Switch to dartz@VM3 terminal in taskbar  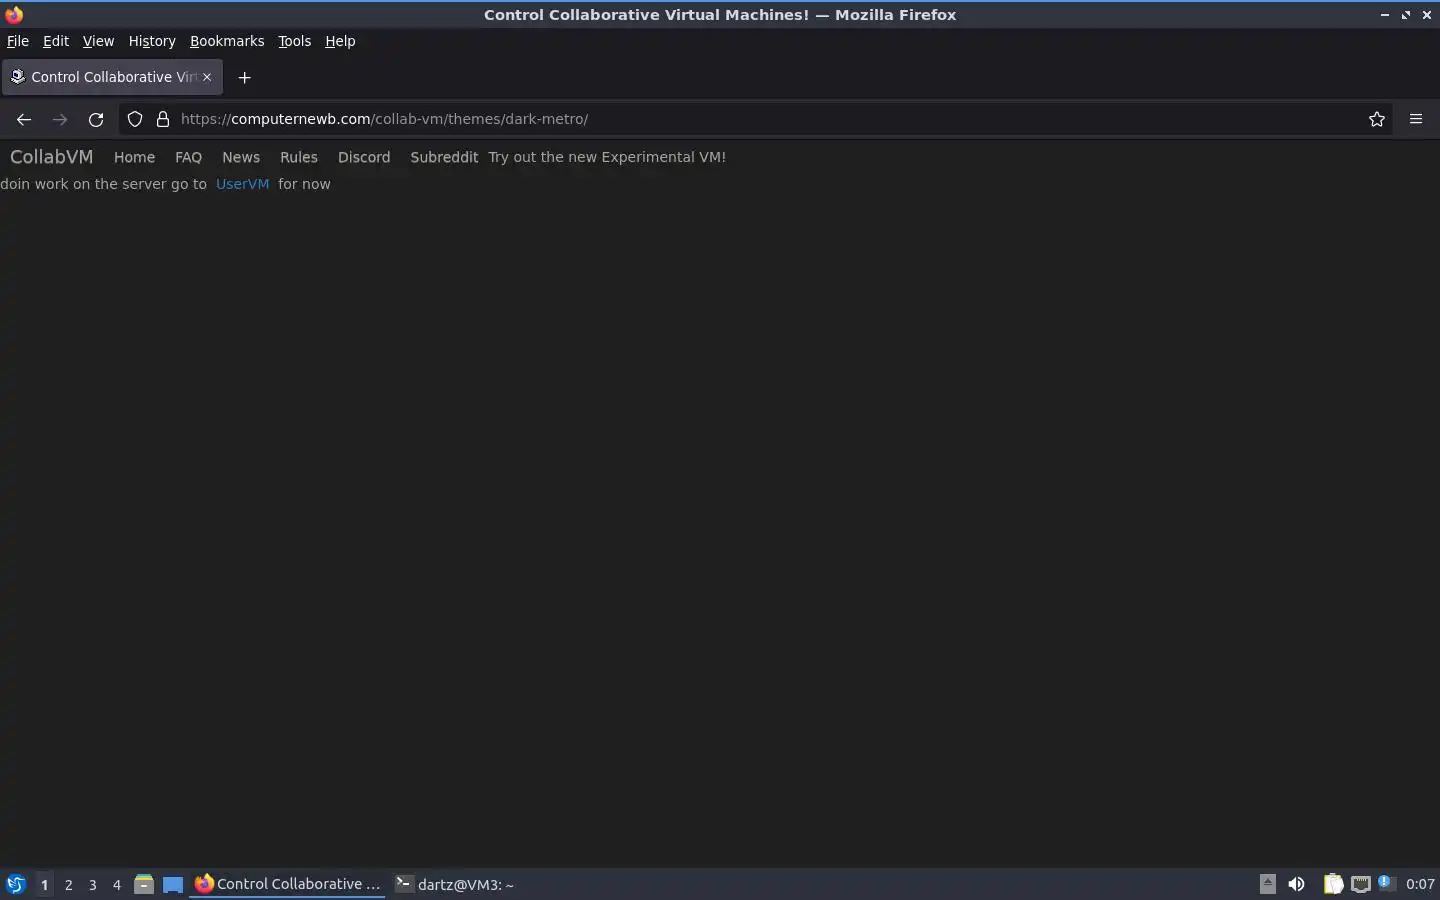click(x=455, y=884)
